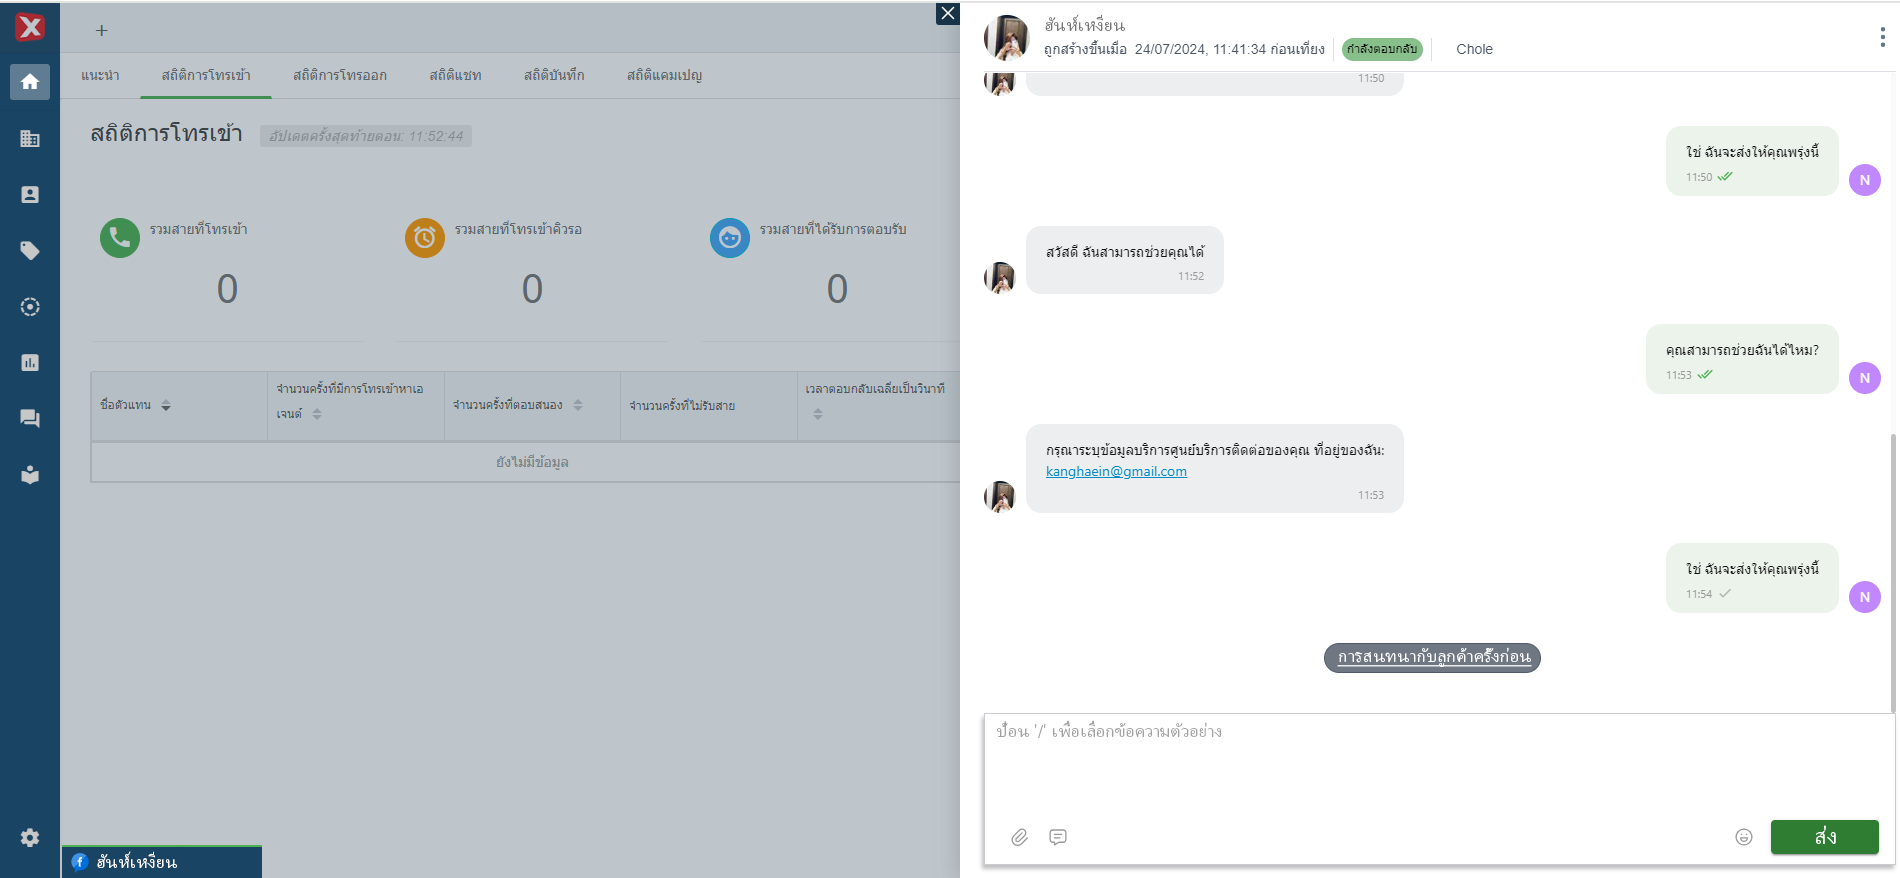Open the contacts icon in sidebar

click(x=30, y=195)
